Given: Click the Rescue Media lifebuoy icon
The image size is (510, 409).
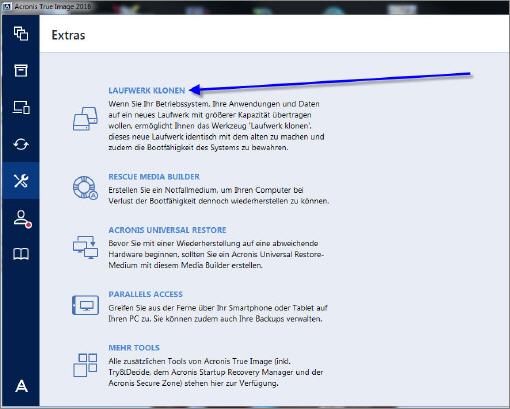Looking at the screenshot, I should [x=85, y=188].
